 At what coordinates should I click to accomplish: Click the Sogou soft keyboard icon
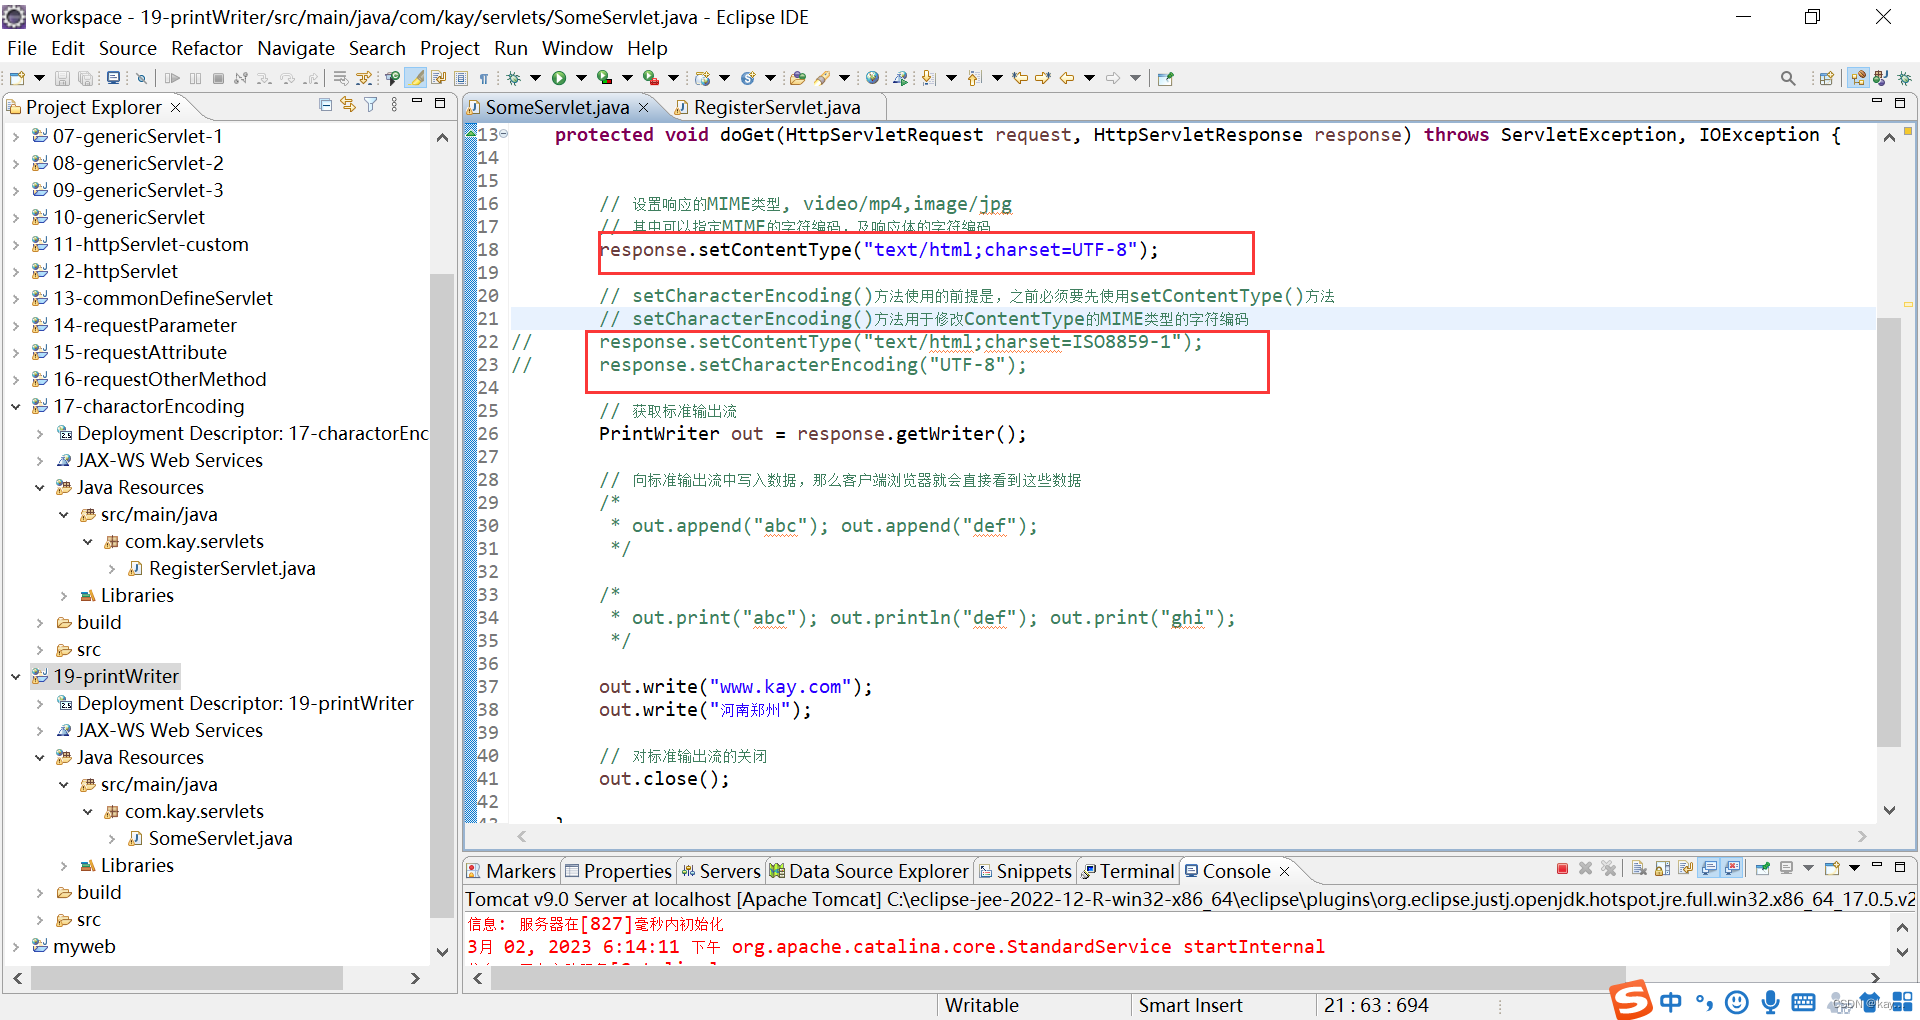[1803, 1001]
